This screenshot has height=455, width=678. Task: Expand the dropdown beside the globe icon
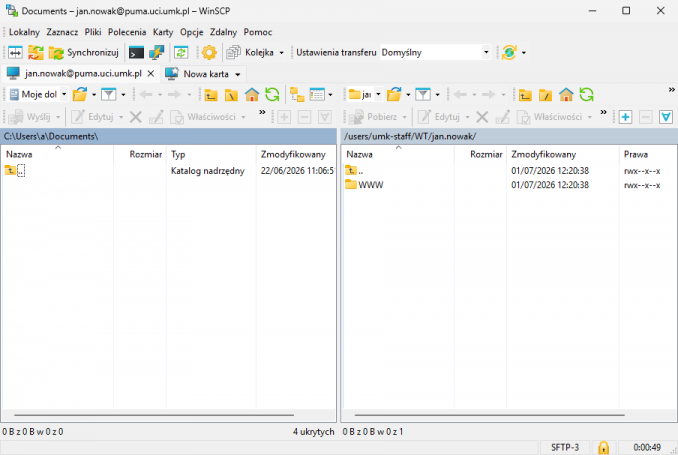click(524, 53)
